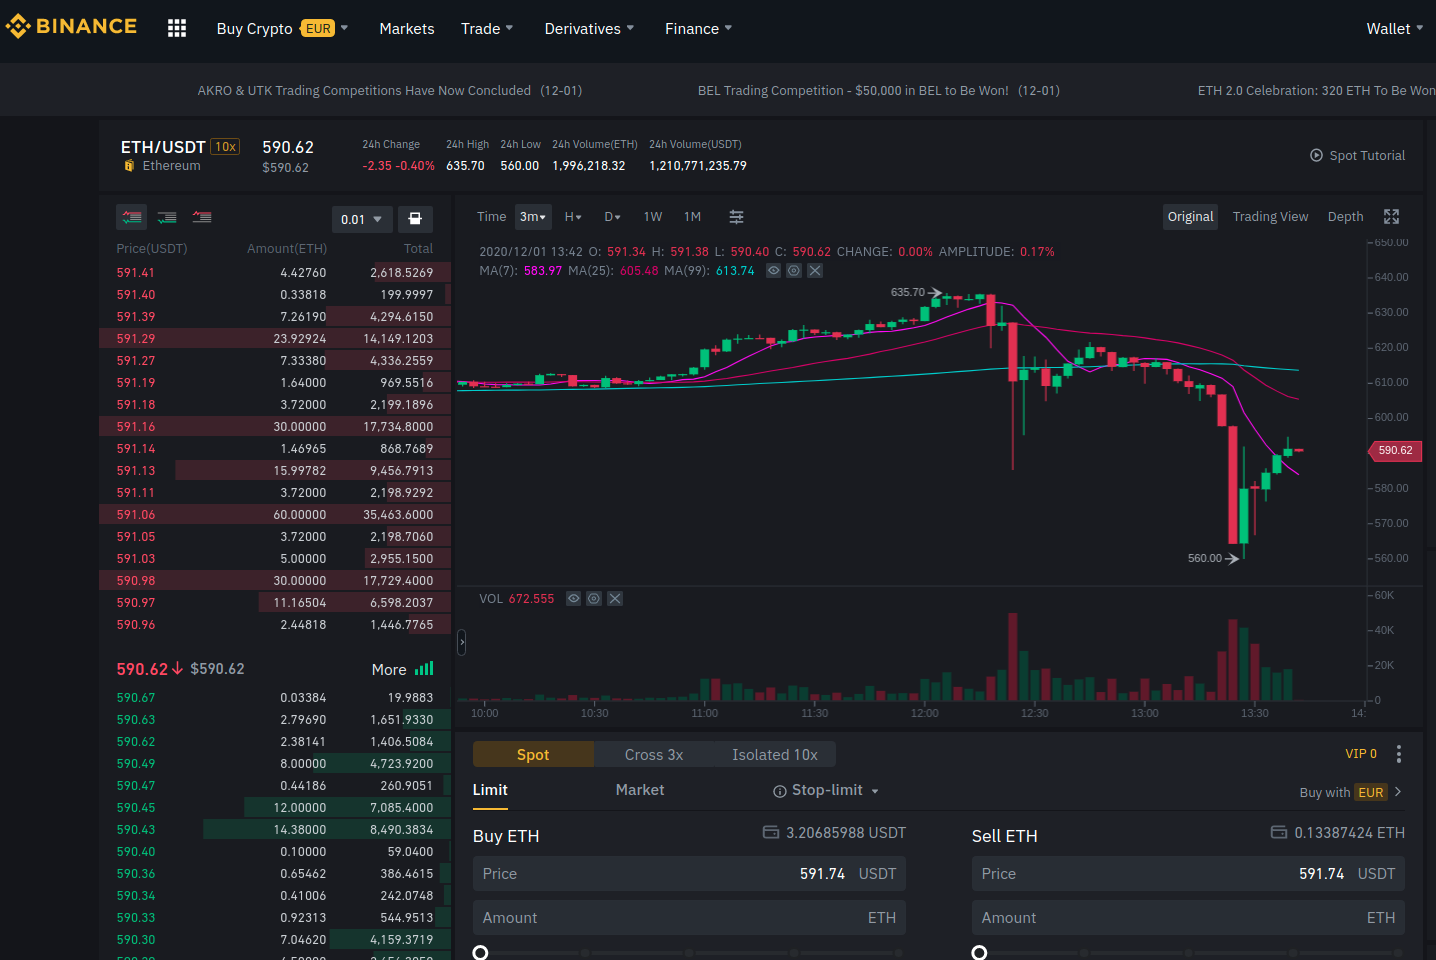Toggle visibility of the VOL indicator
The width and height of the screenshot is (1436, 960).
[x=573, y=599]
